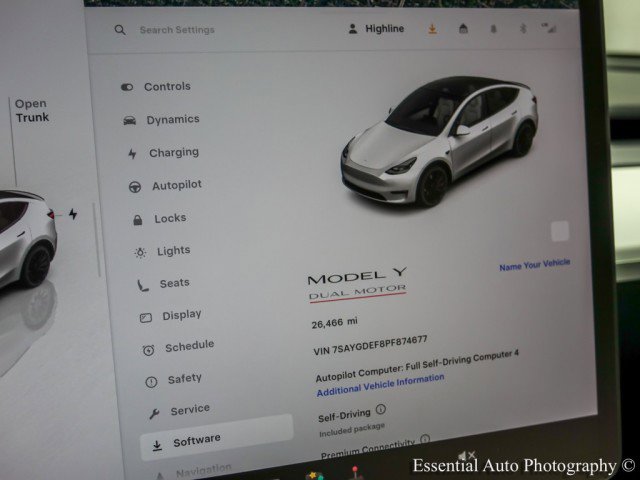
Task: Tap the muted volume icon at bottom
Action: tap(467, 455)
